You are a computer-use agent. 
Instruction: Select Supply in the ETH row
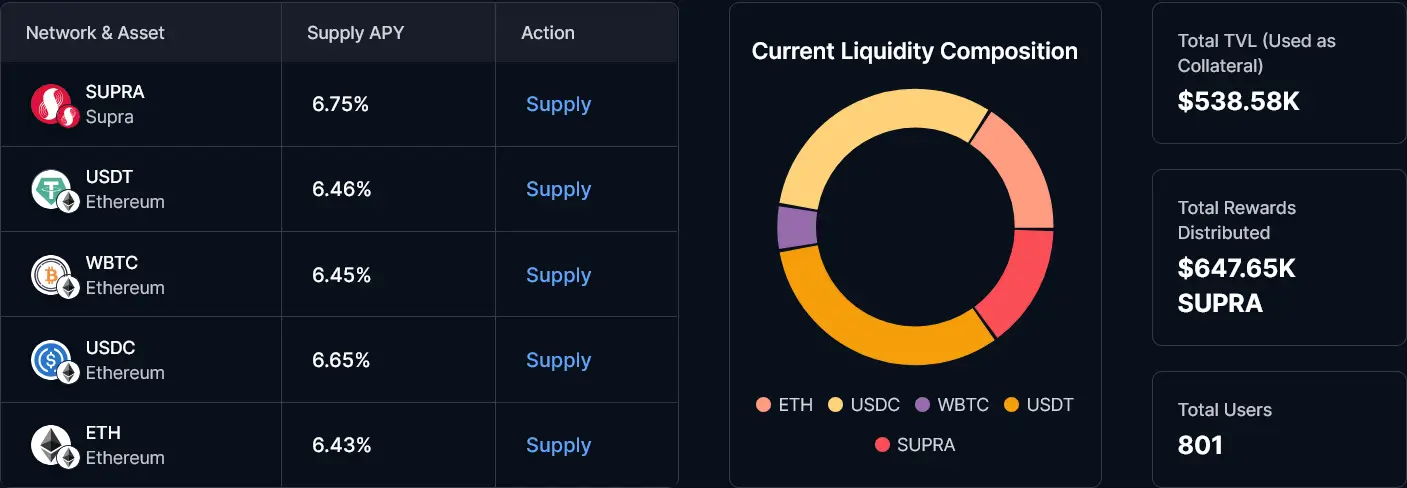558,445
